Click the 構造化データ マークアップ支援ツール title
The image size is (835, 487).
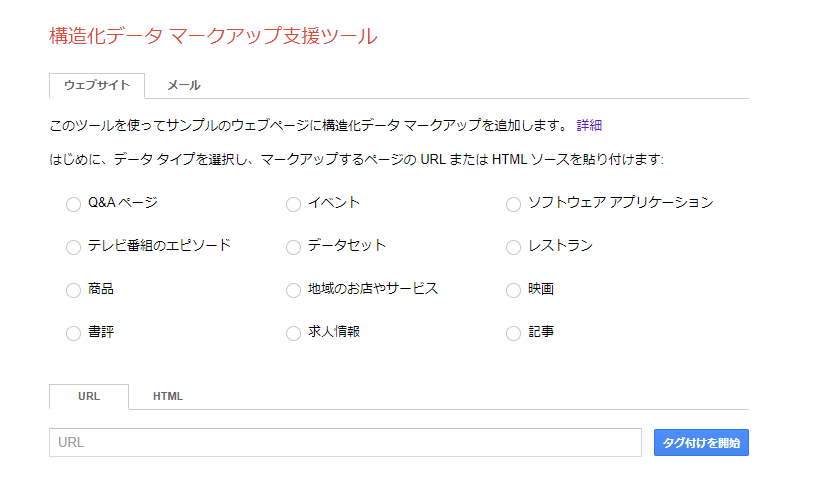[213, 37]
